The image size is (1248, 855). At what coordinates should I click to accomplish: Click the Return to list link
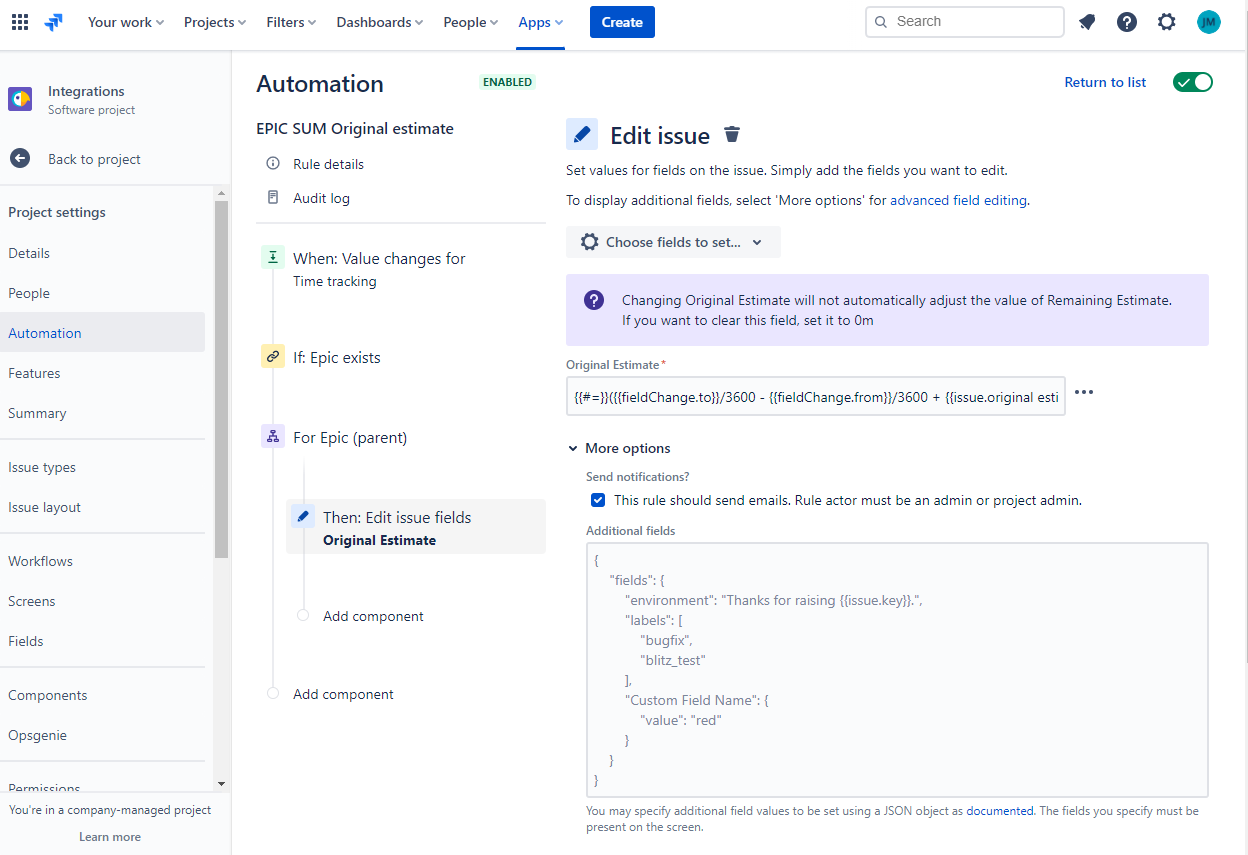click(1105, 82)
